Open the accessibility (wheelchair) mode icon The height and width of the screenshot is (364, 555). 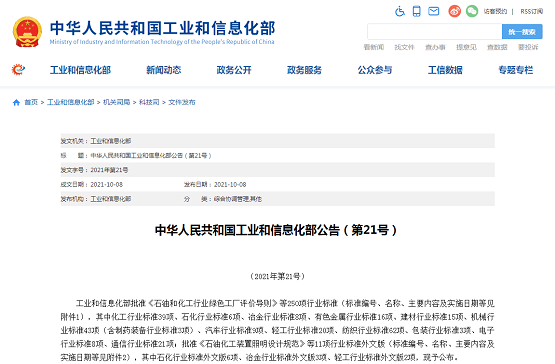pyautogui.click(x=400, y=11)
